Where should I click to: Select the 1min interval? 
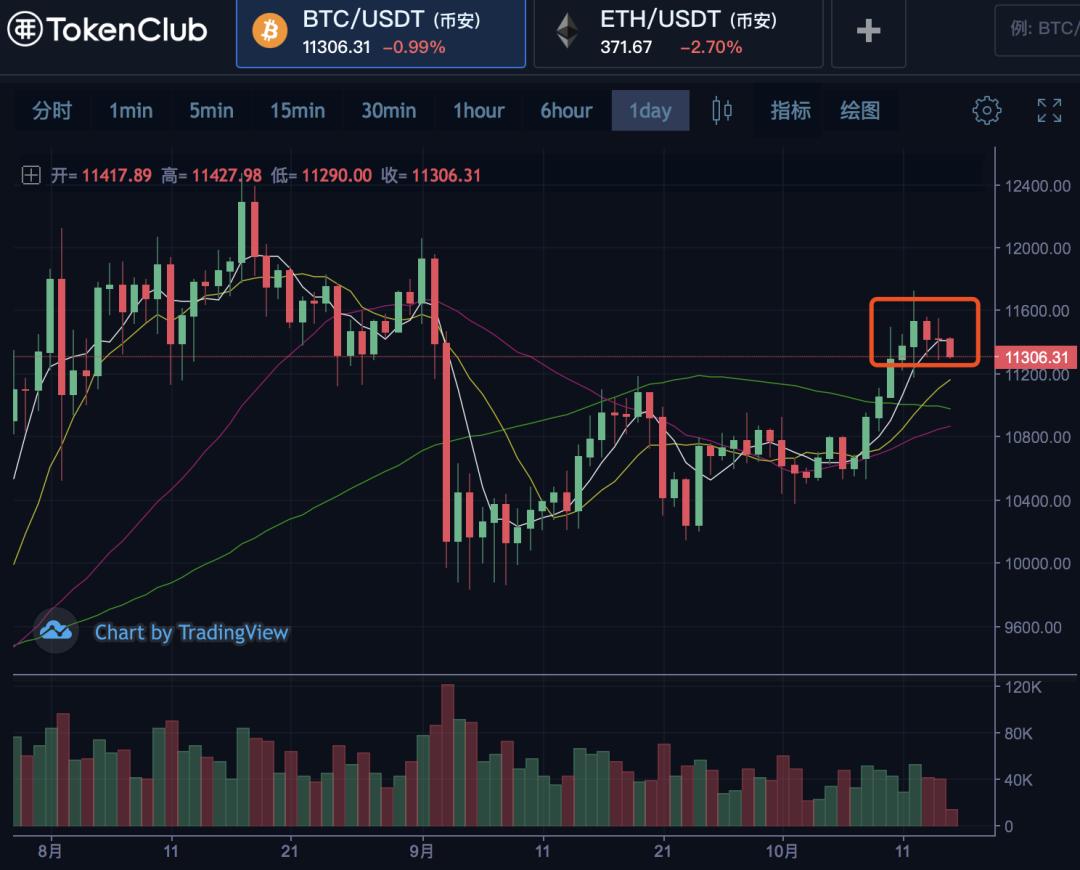tap(131, 110)
